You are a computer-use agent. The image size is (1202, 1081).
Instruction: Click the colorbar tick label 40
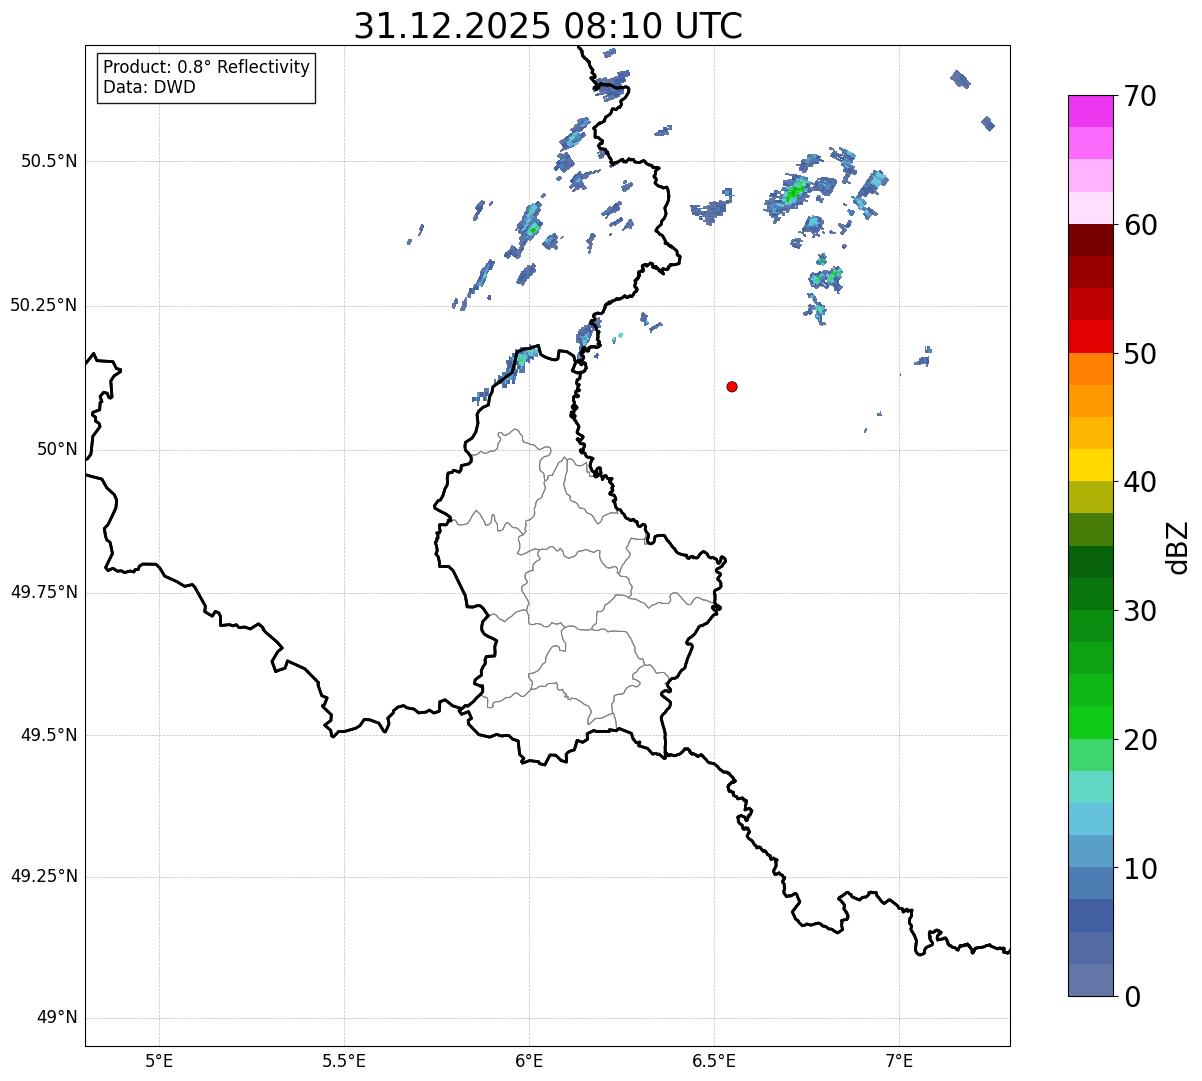(1139, 482)
